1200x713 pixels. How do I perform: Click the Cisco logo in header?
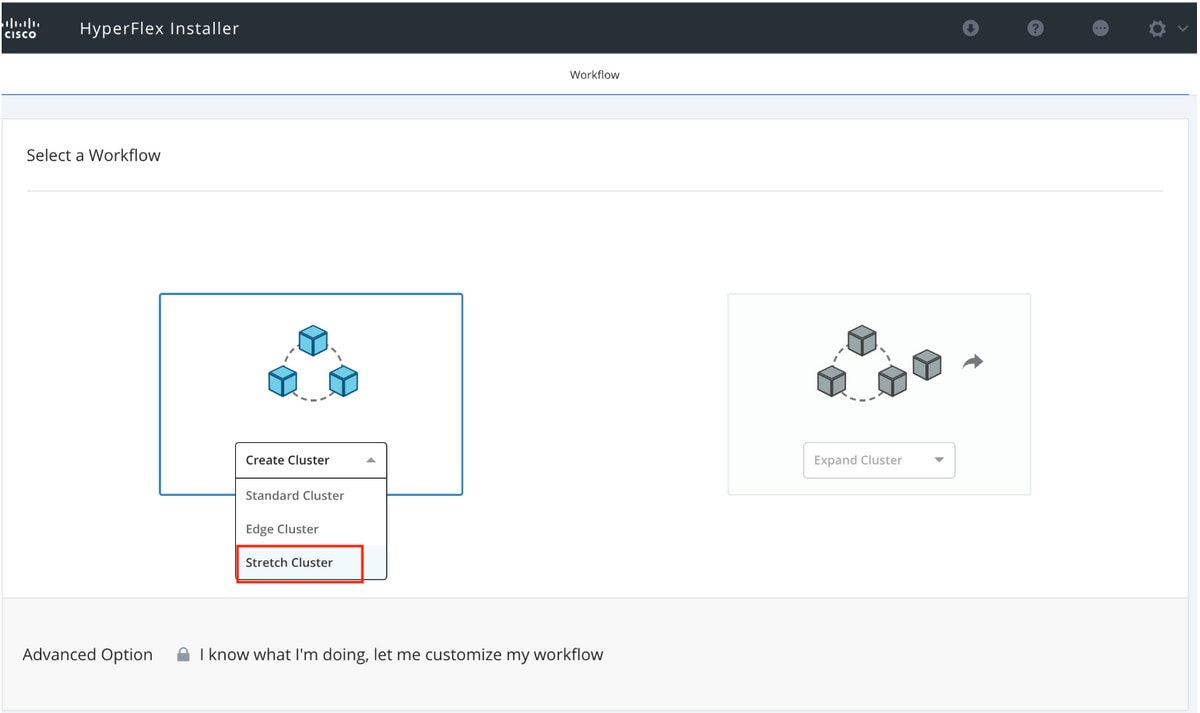[x=20, y=28]
